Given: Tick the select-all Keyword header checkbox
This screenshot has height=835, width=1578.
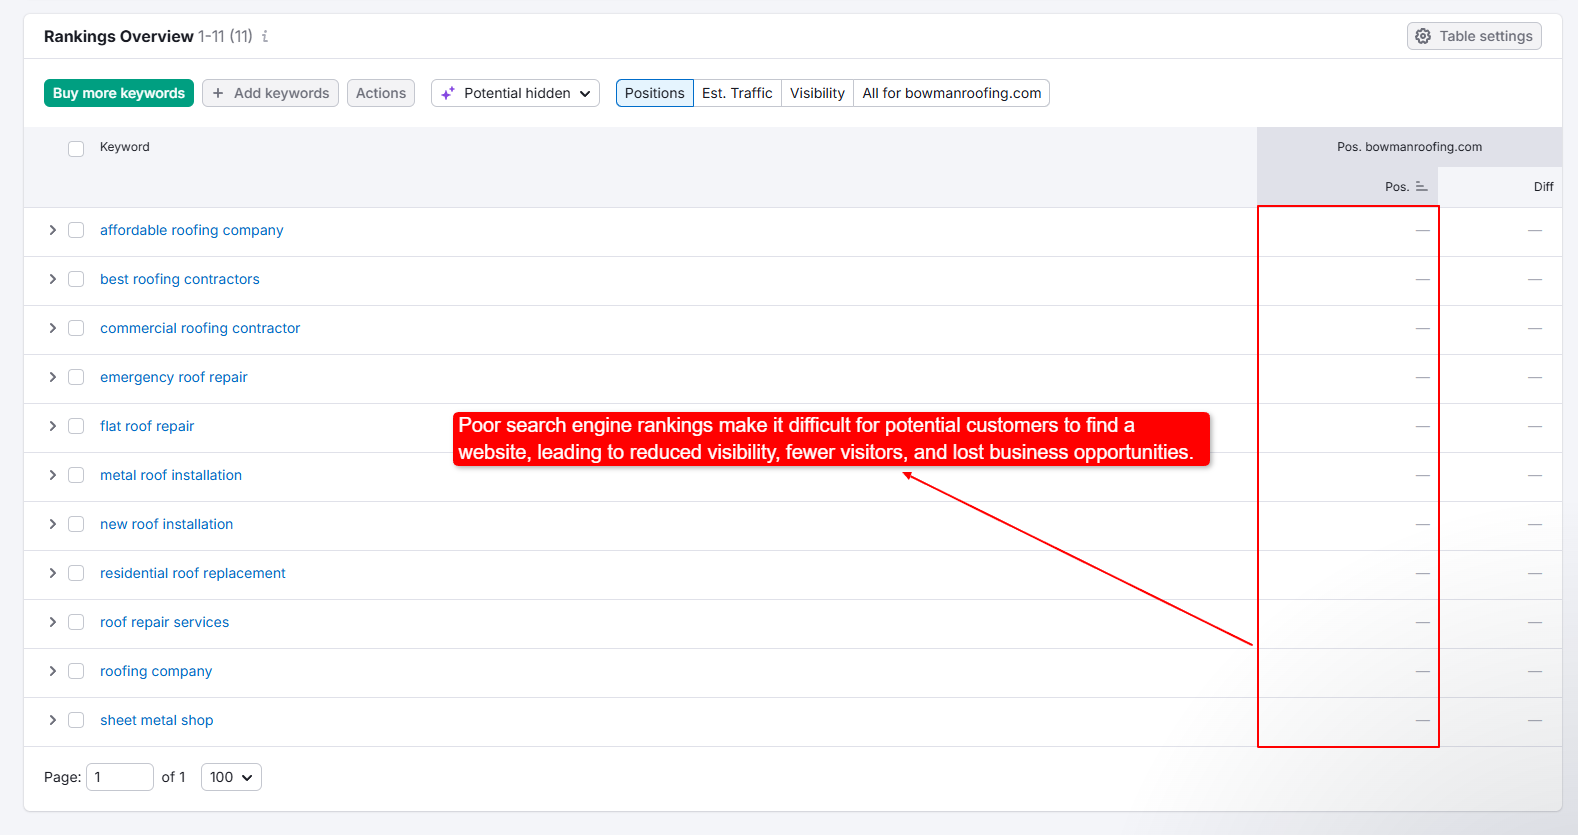Looking at the screenshot, I should point(76,149).
